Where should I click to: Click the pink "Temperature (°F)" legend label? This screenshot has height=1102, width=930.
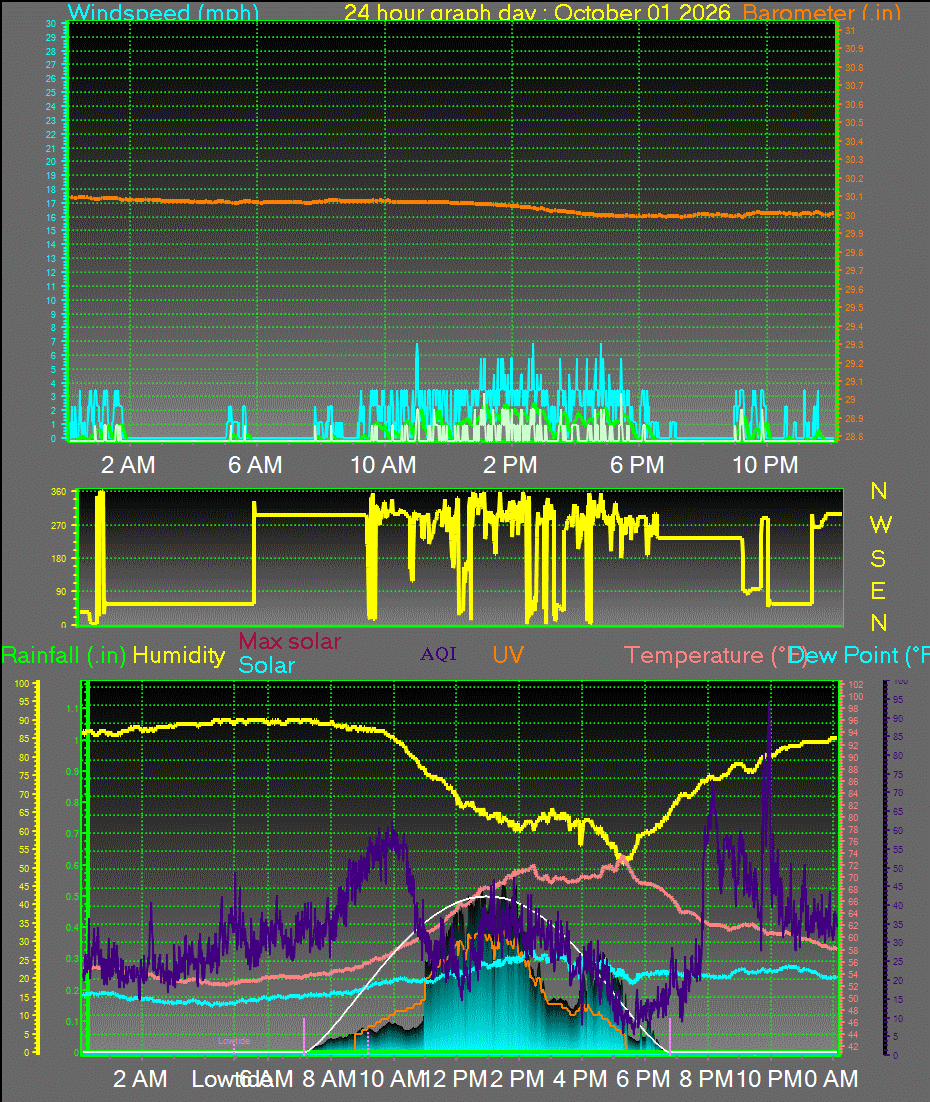click(x=716, y=656)
